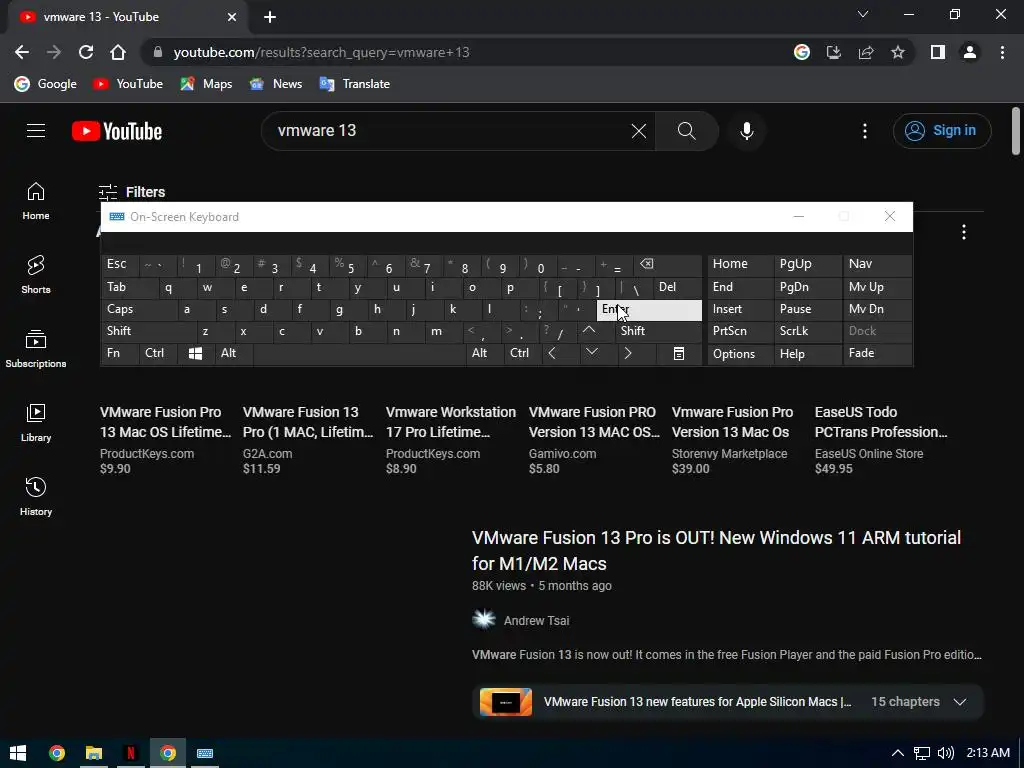The image size is (1024, 768).
Task: Click Options key on On-Screen Keyboard
Action: pyautogui.click(x=741, y=353)
